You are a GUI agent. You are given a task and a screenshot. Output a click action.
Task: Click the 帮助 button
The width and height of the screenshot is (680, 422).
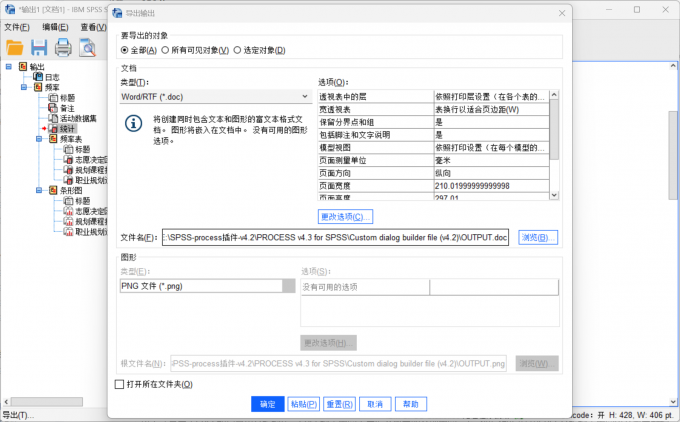tap(411, 404)
